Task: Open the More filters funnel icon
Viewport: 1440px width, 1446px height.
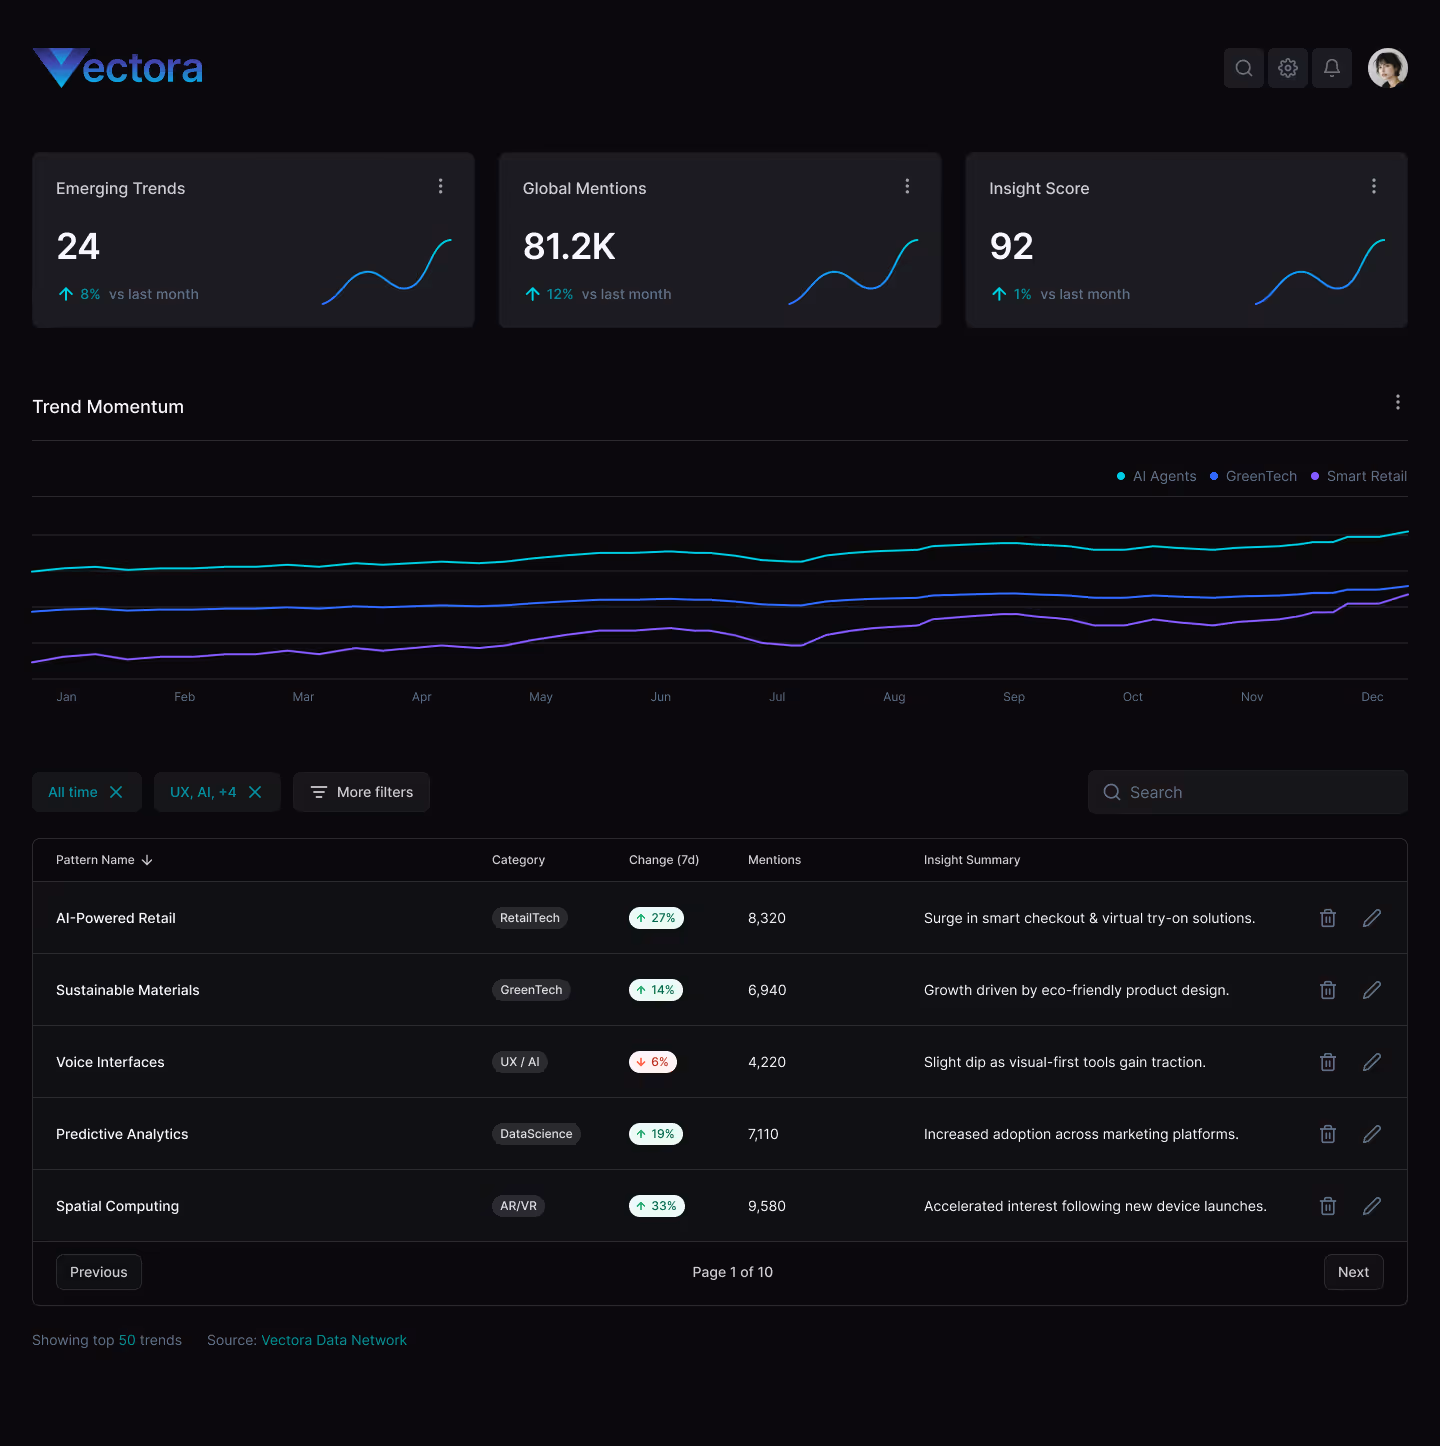Action: pos(318,791)
